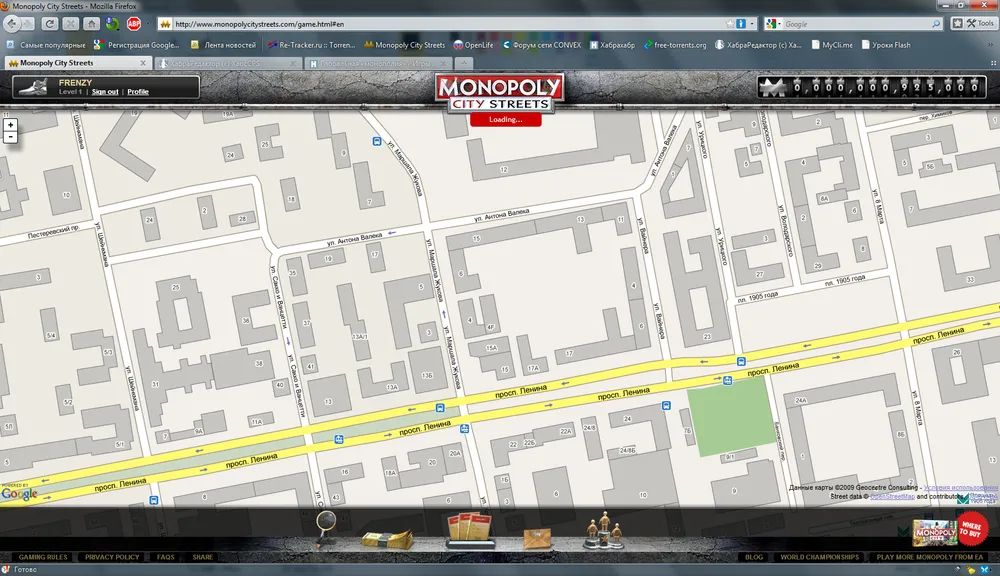1000x576 pixels.
Task: Open the Gaming Rules footer link
Action: pos(43,557)
